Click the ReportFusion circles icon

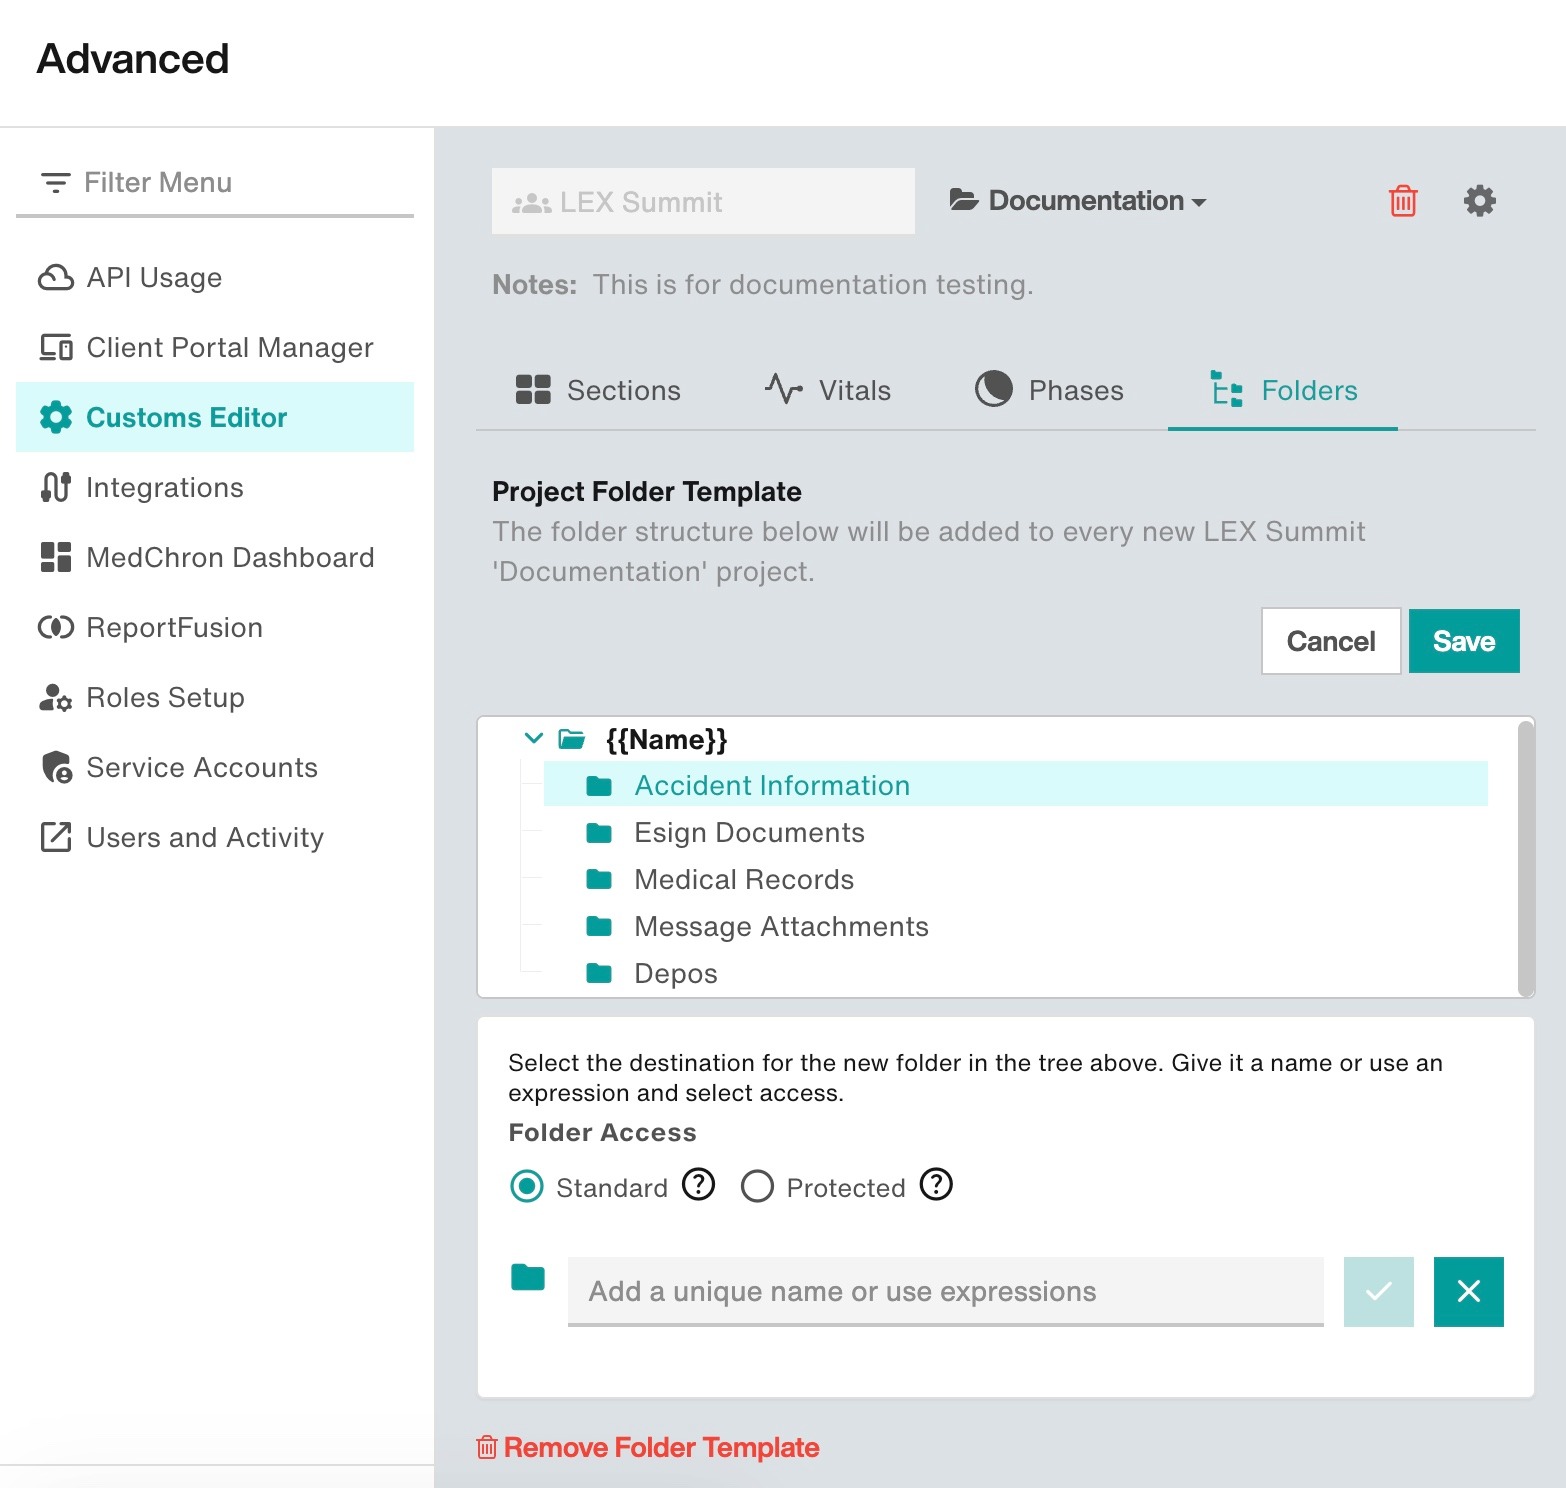56,627
